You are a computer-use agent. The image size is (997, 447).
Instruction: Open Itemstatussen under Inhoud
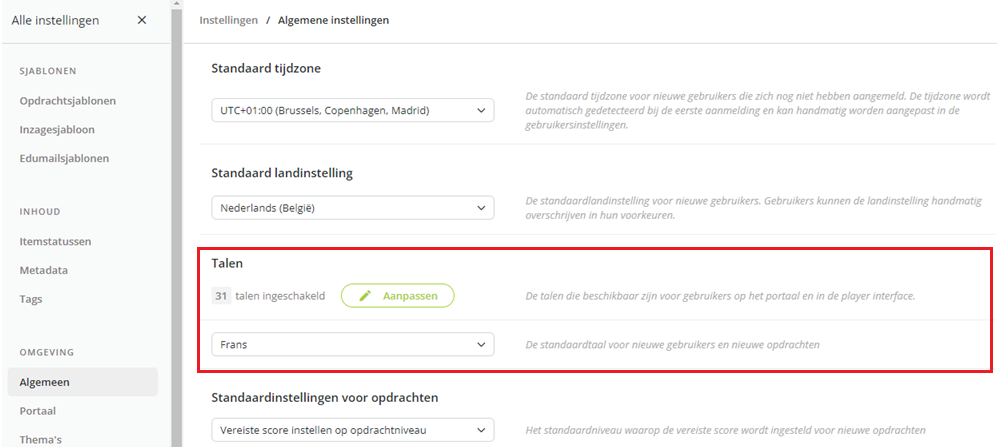55,242
